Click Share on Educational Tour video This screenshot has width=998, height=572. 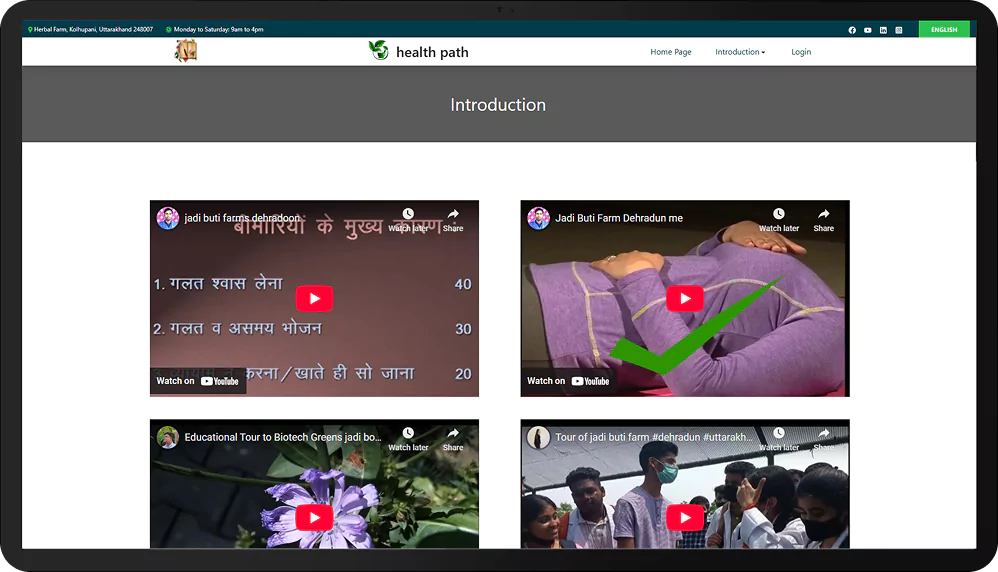click(453, 440)
